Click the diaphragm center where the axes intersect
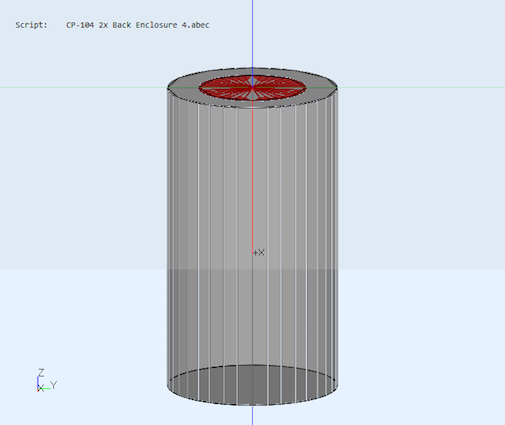This screenshot has width=505, height=425. point(252,87)
